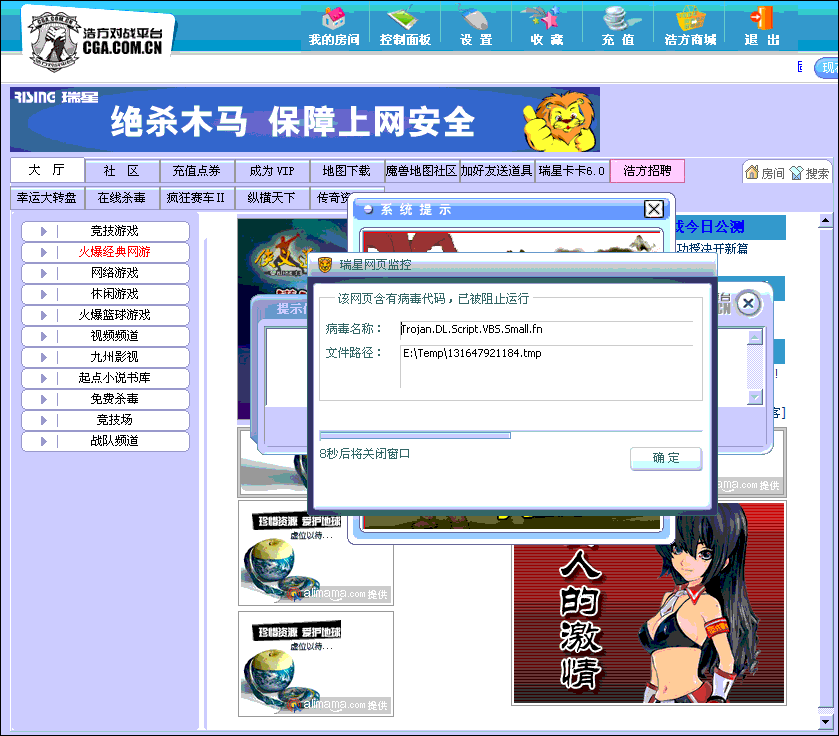
Task: Expand 火爆篮球游戏 category arrow
Action: click(x=43, y=315)
